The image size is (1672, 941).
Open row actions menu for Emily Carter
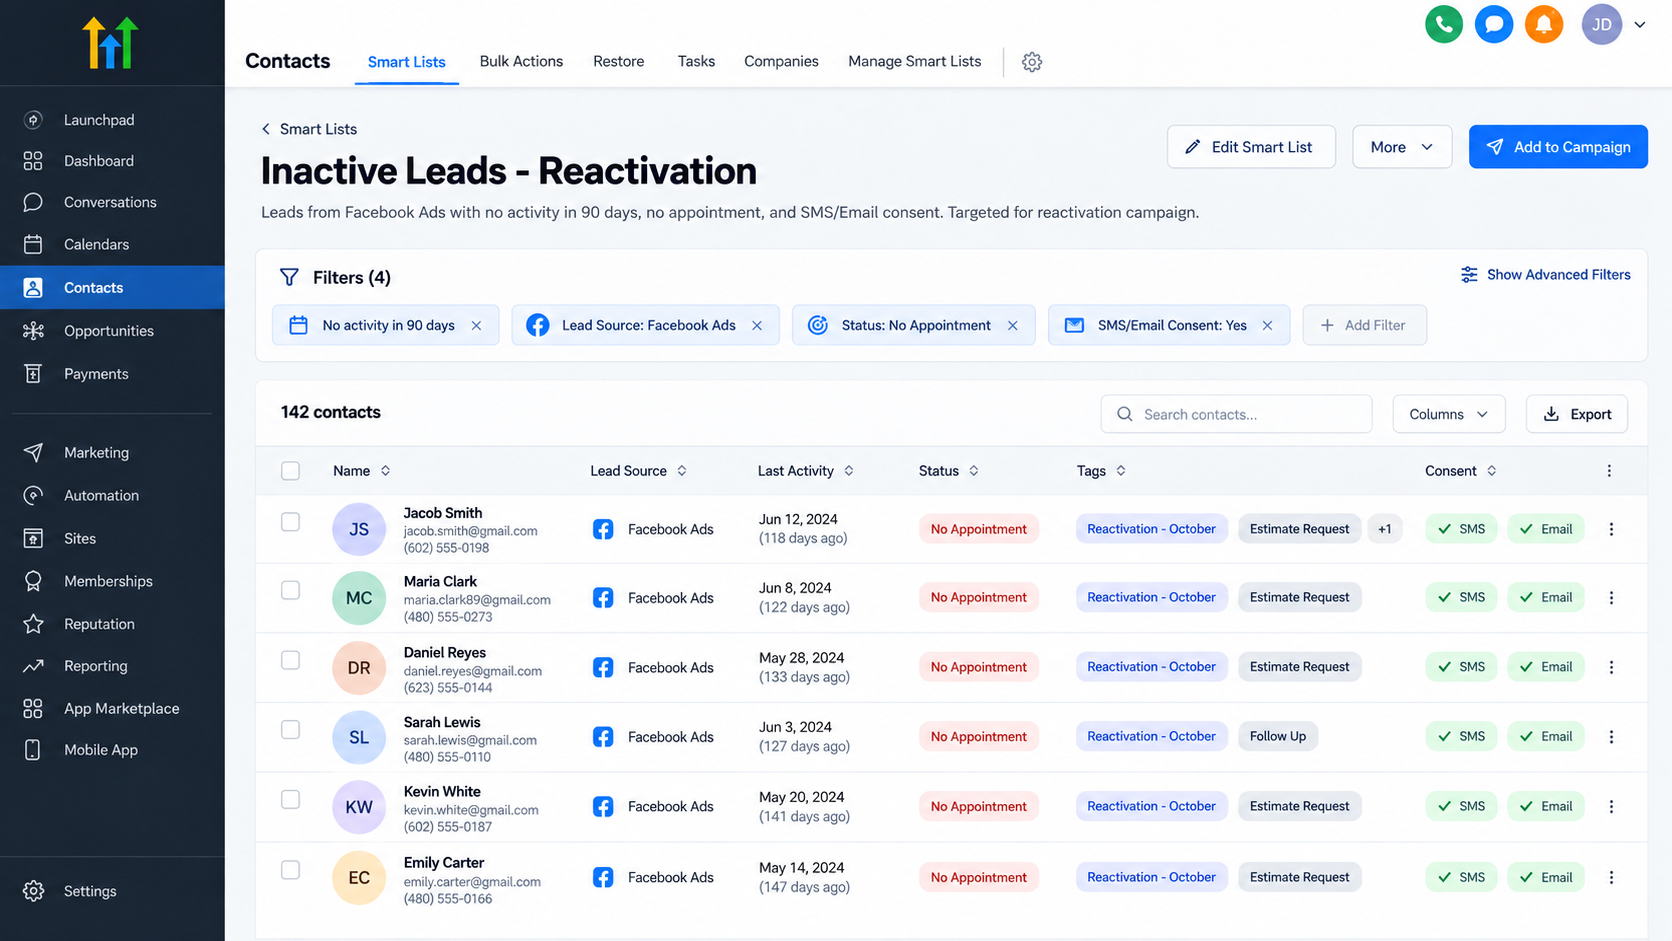1611,877
